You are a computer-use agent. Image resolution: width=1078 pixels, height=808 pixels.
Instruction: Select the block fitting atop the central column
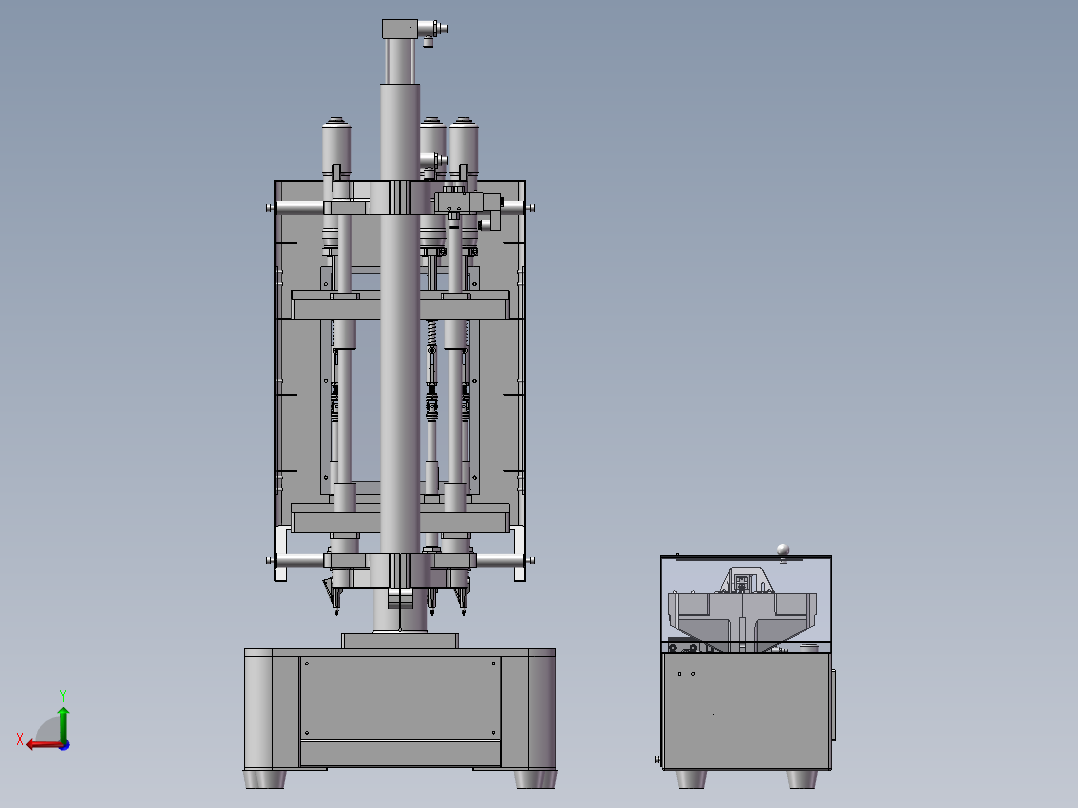pos(399,29)
